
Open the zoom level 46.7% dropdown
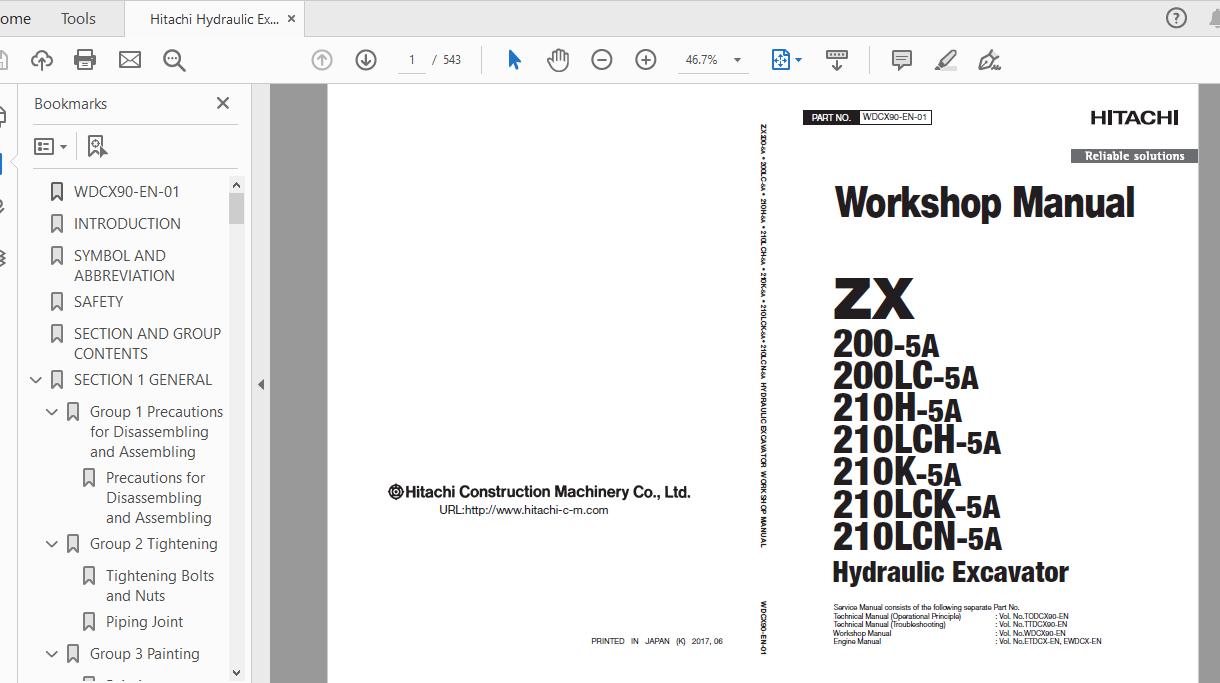click(x=738, y=60)
